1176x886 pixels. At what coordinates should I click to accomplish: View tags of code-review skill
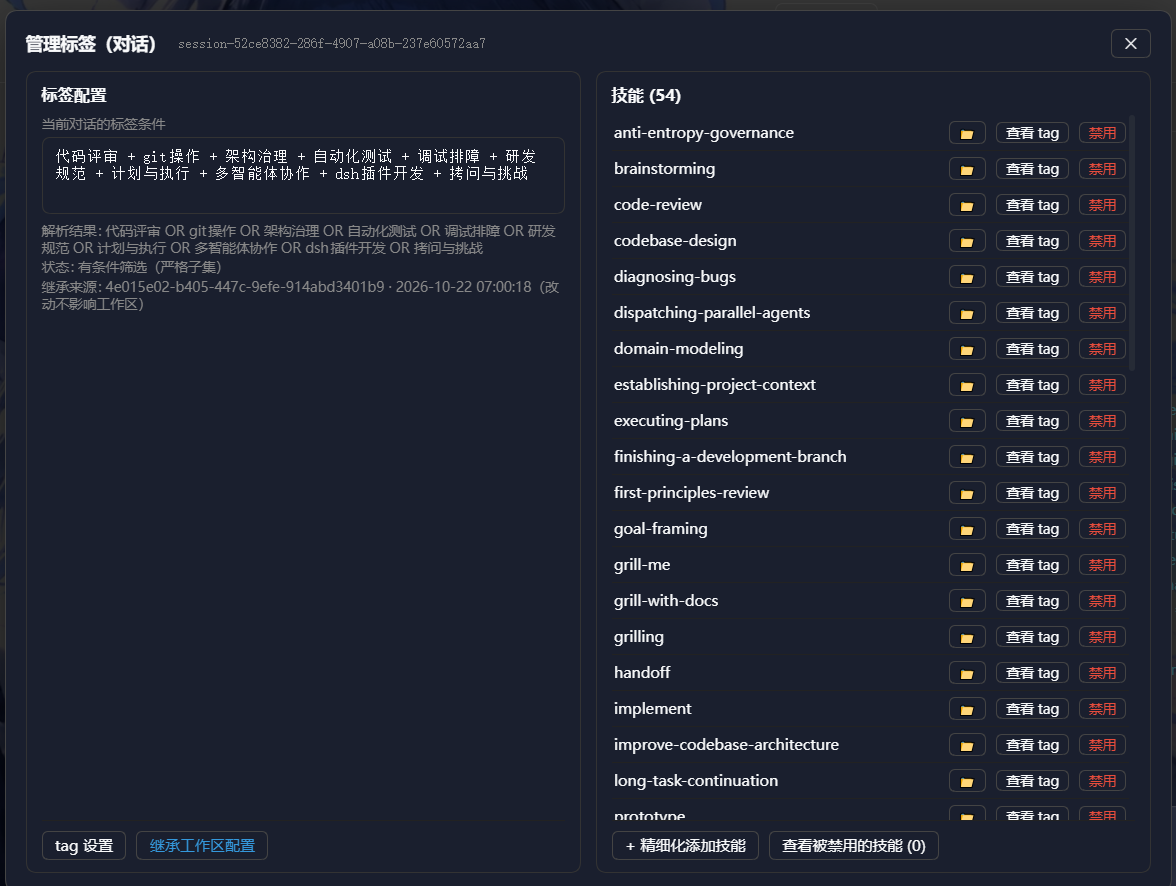pyautogui.click(x=1032, y=206)
